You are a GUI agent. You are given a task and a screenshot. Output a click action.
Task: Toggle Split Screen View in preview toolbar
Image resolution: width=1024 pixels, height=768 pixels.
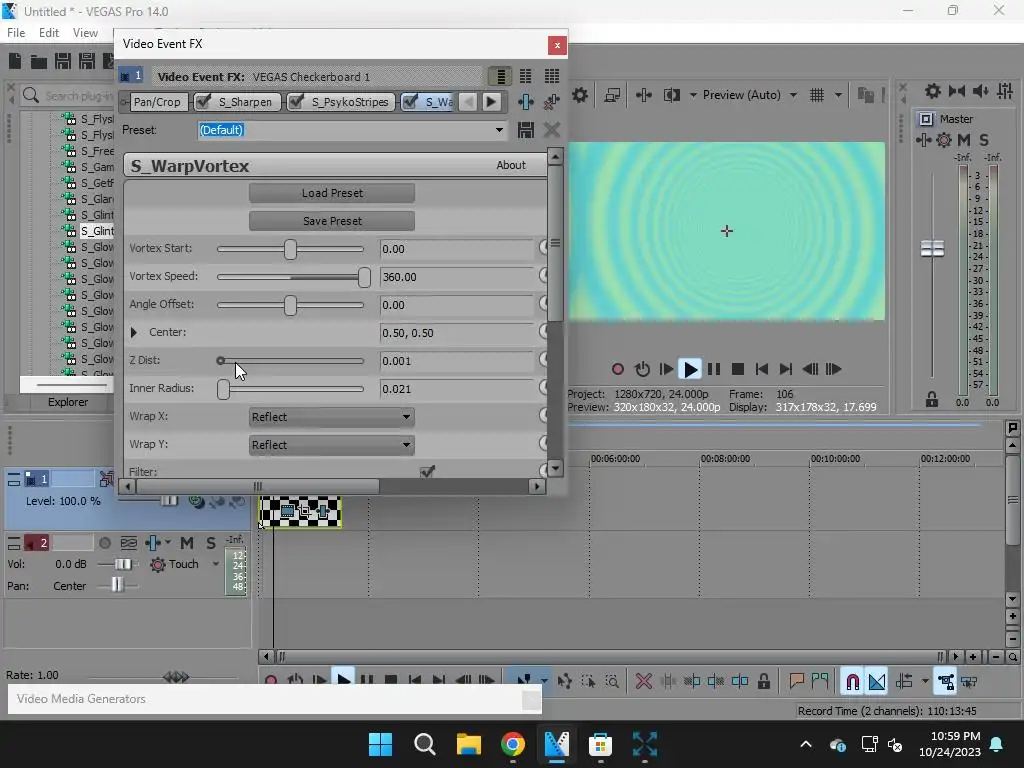point(672,95)
